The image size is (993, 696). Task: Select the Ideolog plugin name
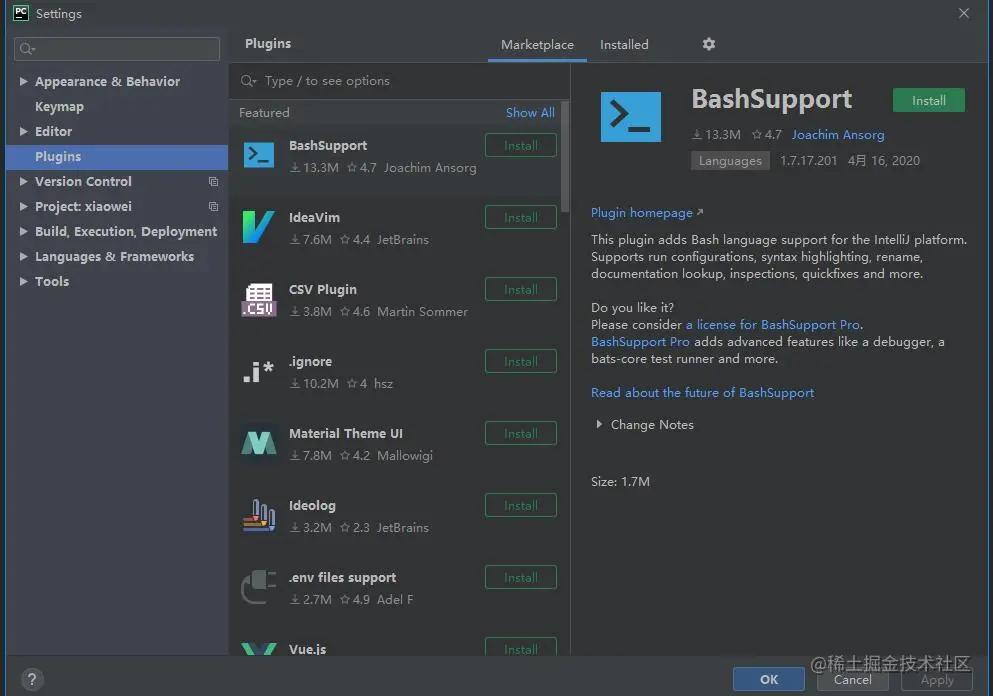click(x=312, y=505)
